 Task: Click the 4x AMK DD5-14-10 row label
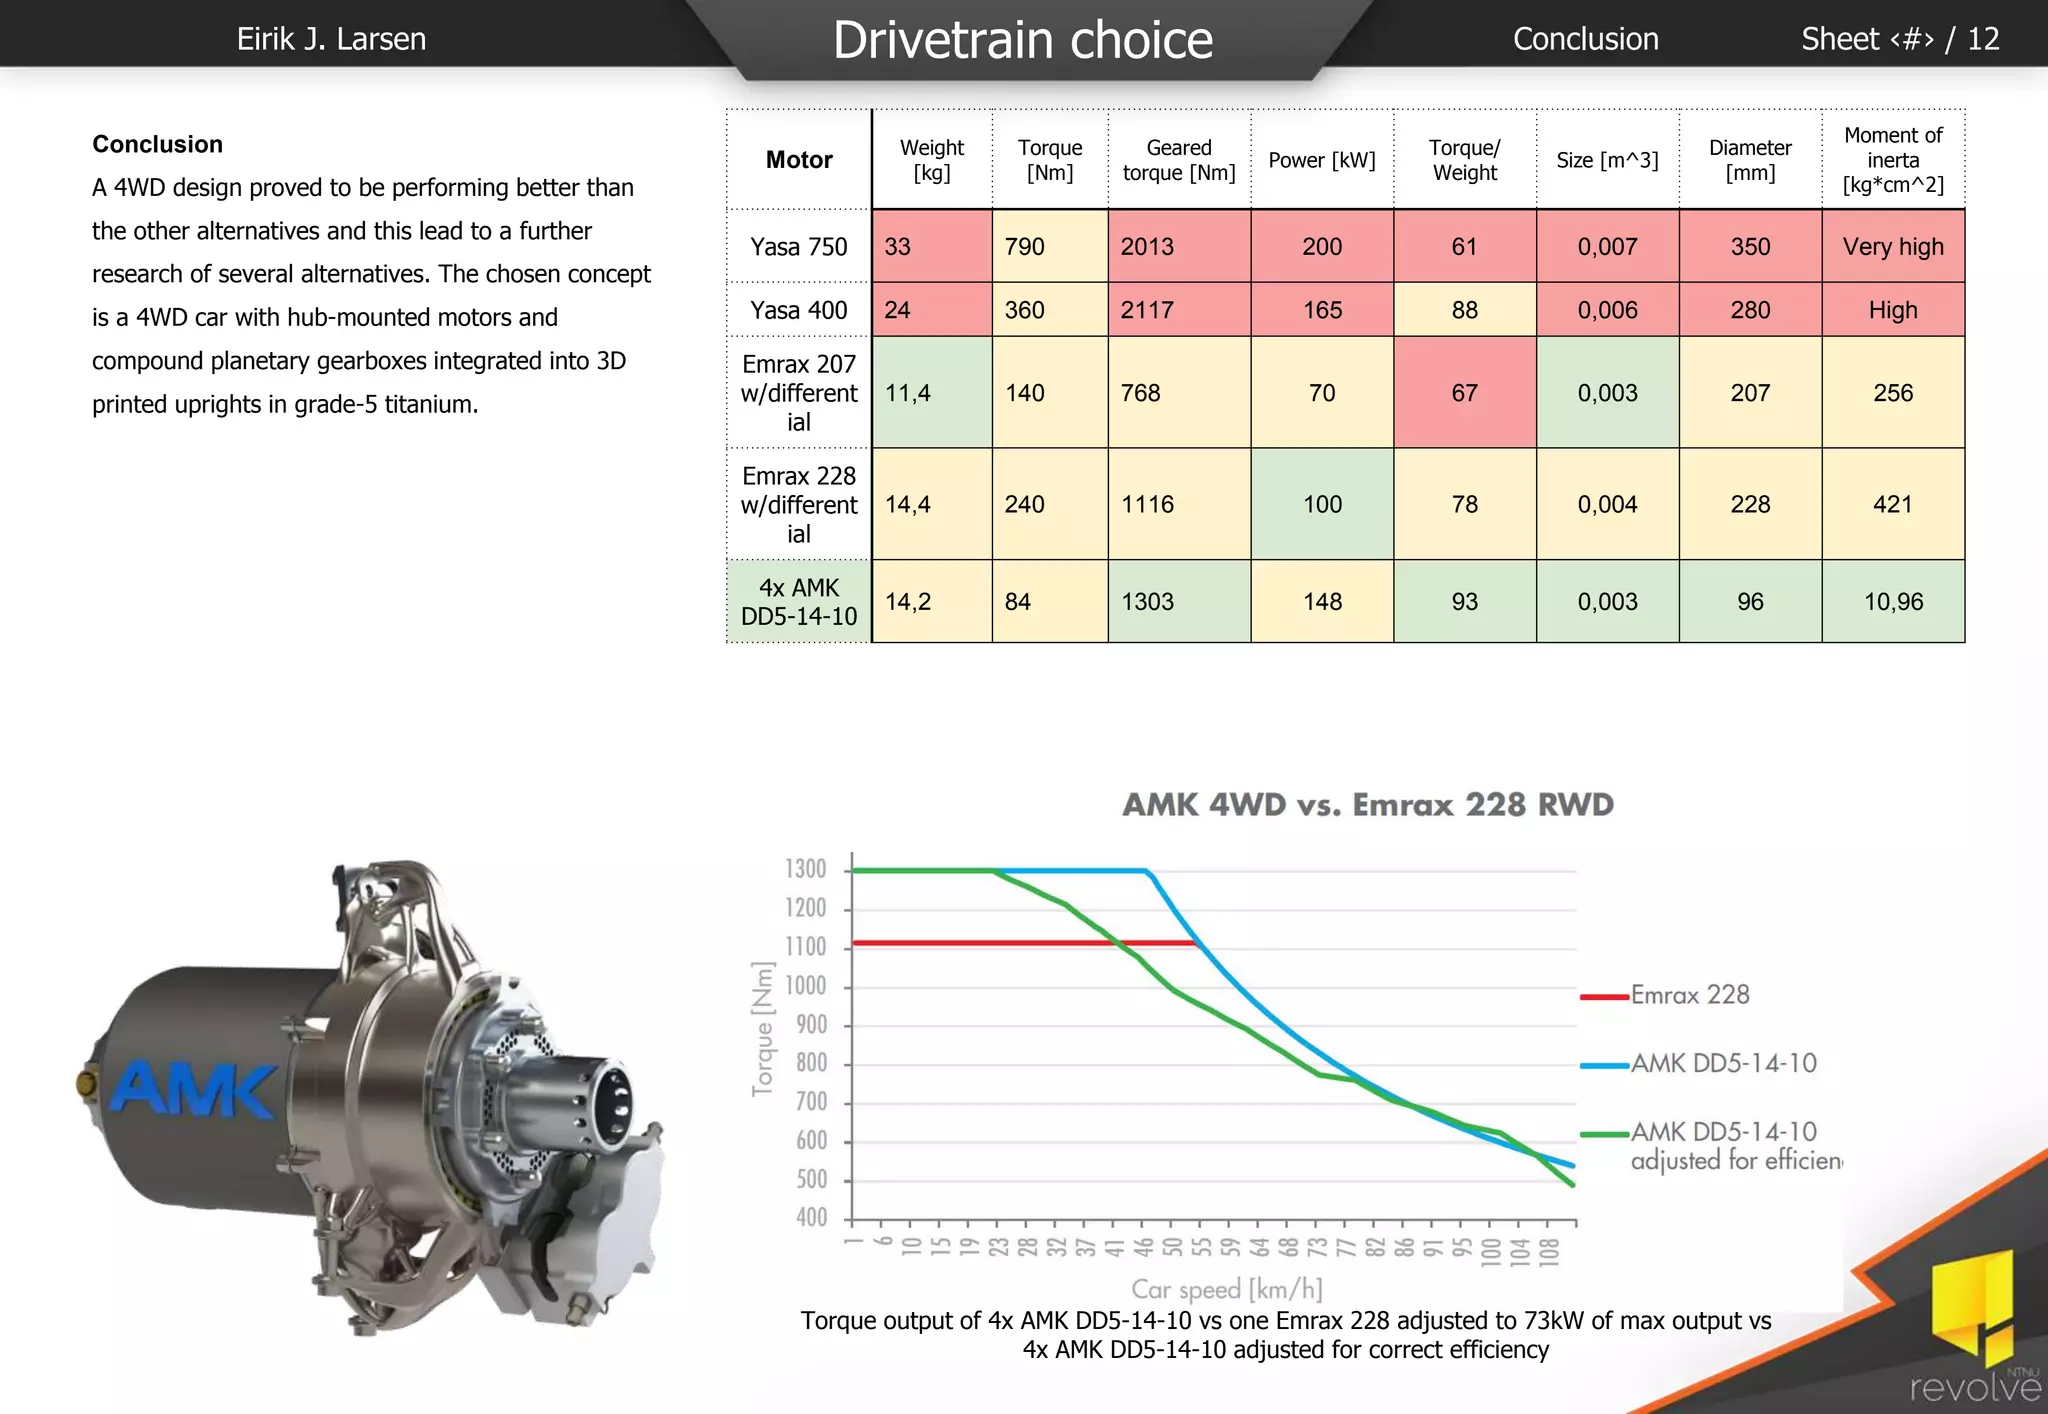pos(799,602)
